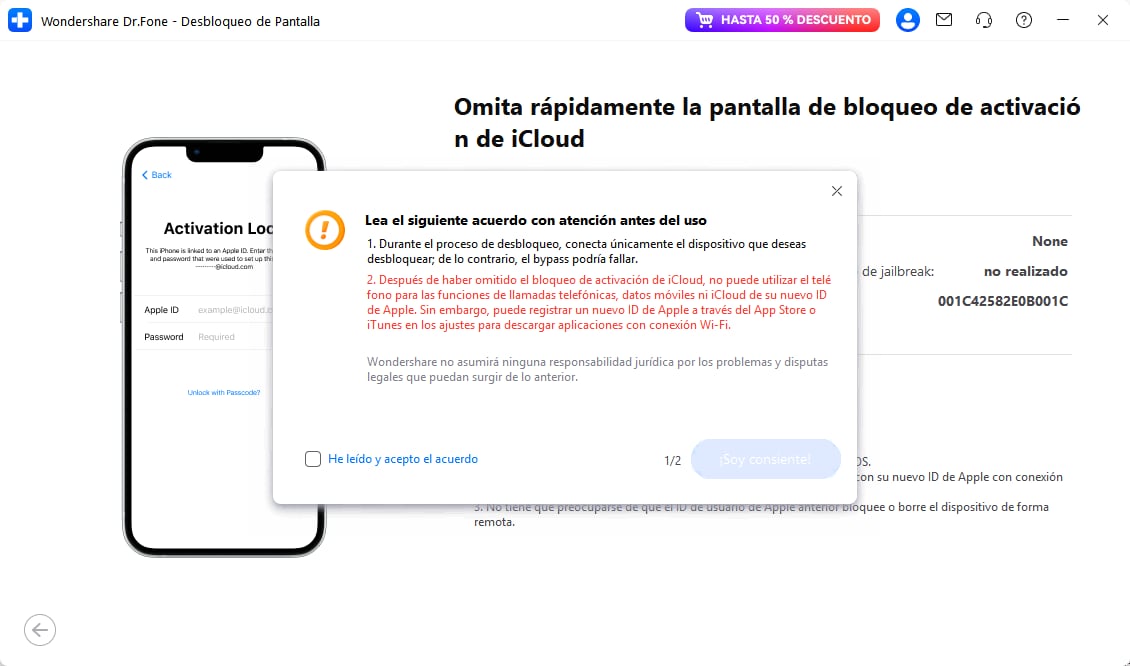The image size is (1130, 666).
Task: Dismiss the agreement dialog with the X
Action: pos(837,191)
